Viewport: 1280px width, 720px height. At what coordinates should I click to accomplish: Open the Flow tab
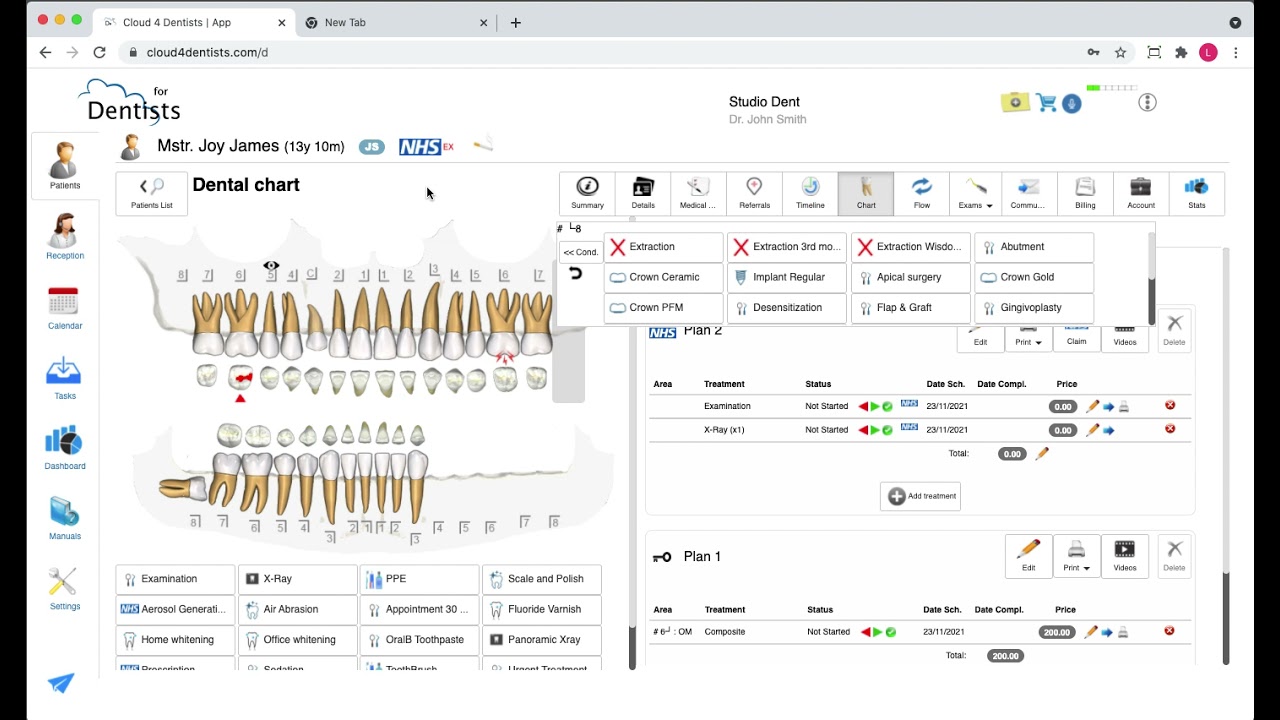922,193
